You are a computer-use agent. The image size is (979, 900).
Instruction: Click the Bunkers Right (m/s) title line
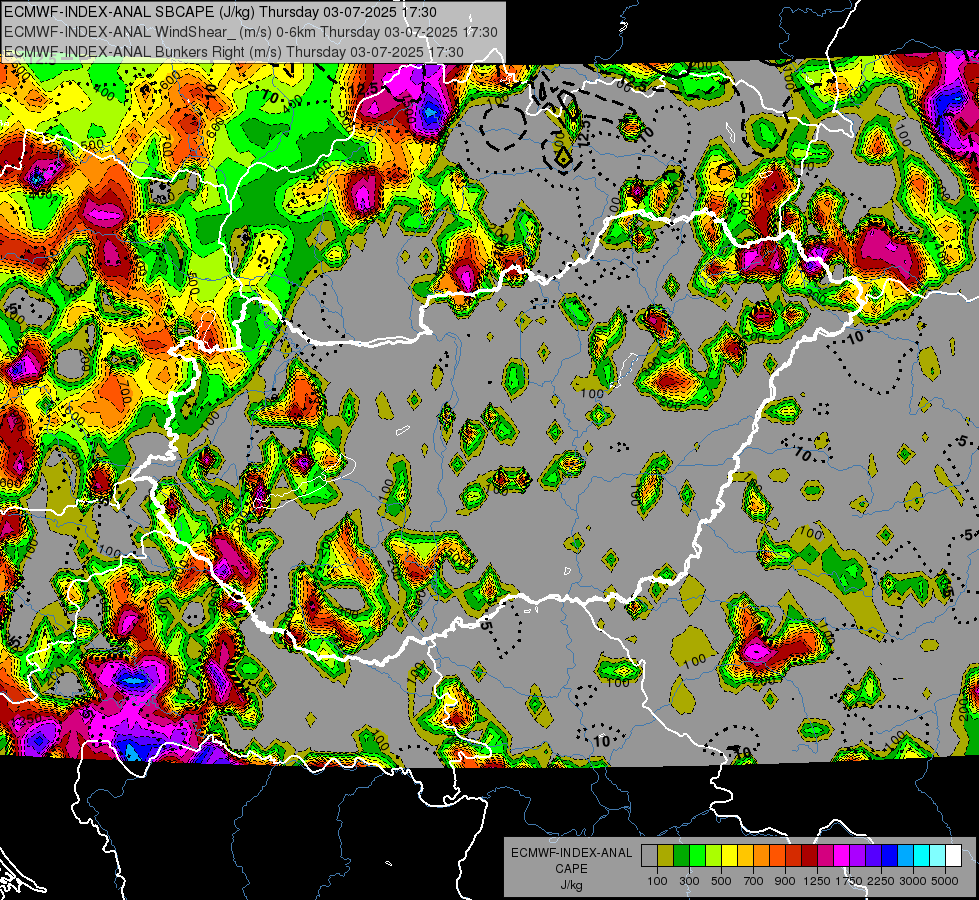[234, 52]
